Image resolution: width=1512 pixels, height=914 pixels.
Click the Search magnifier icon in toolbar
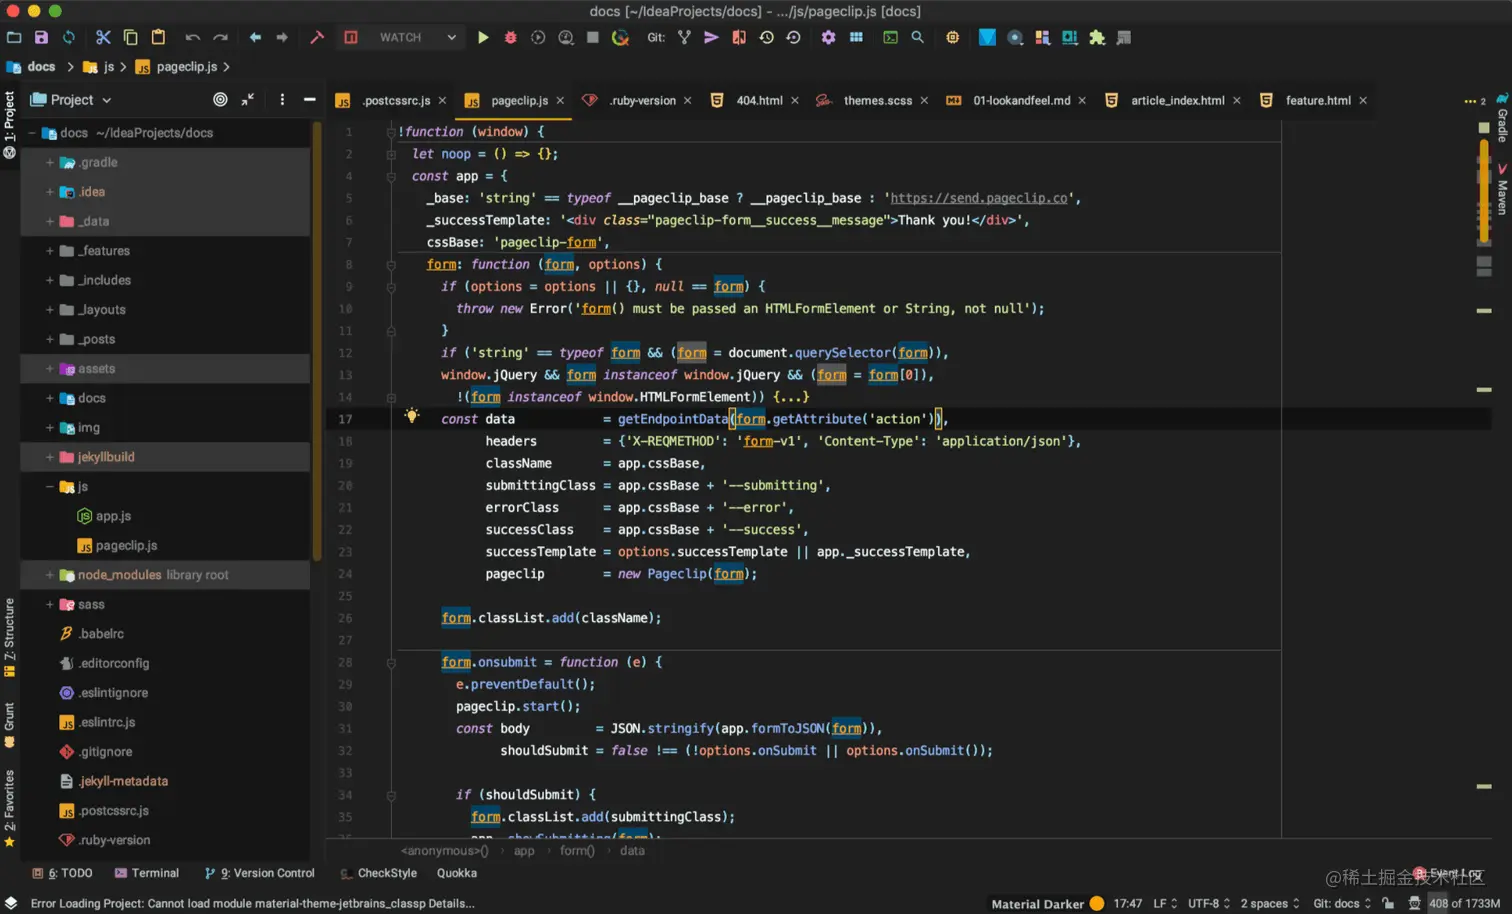pos(917,37)
